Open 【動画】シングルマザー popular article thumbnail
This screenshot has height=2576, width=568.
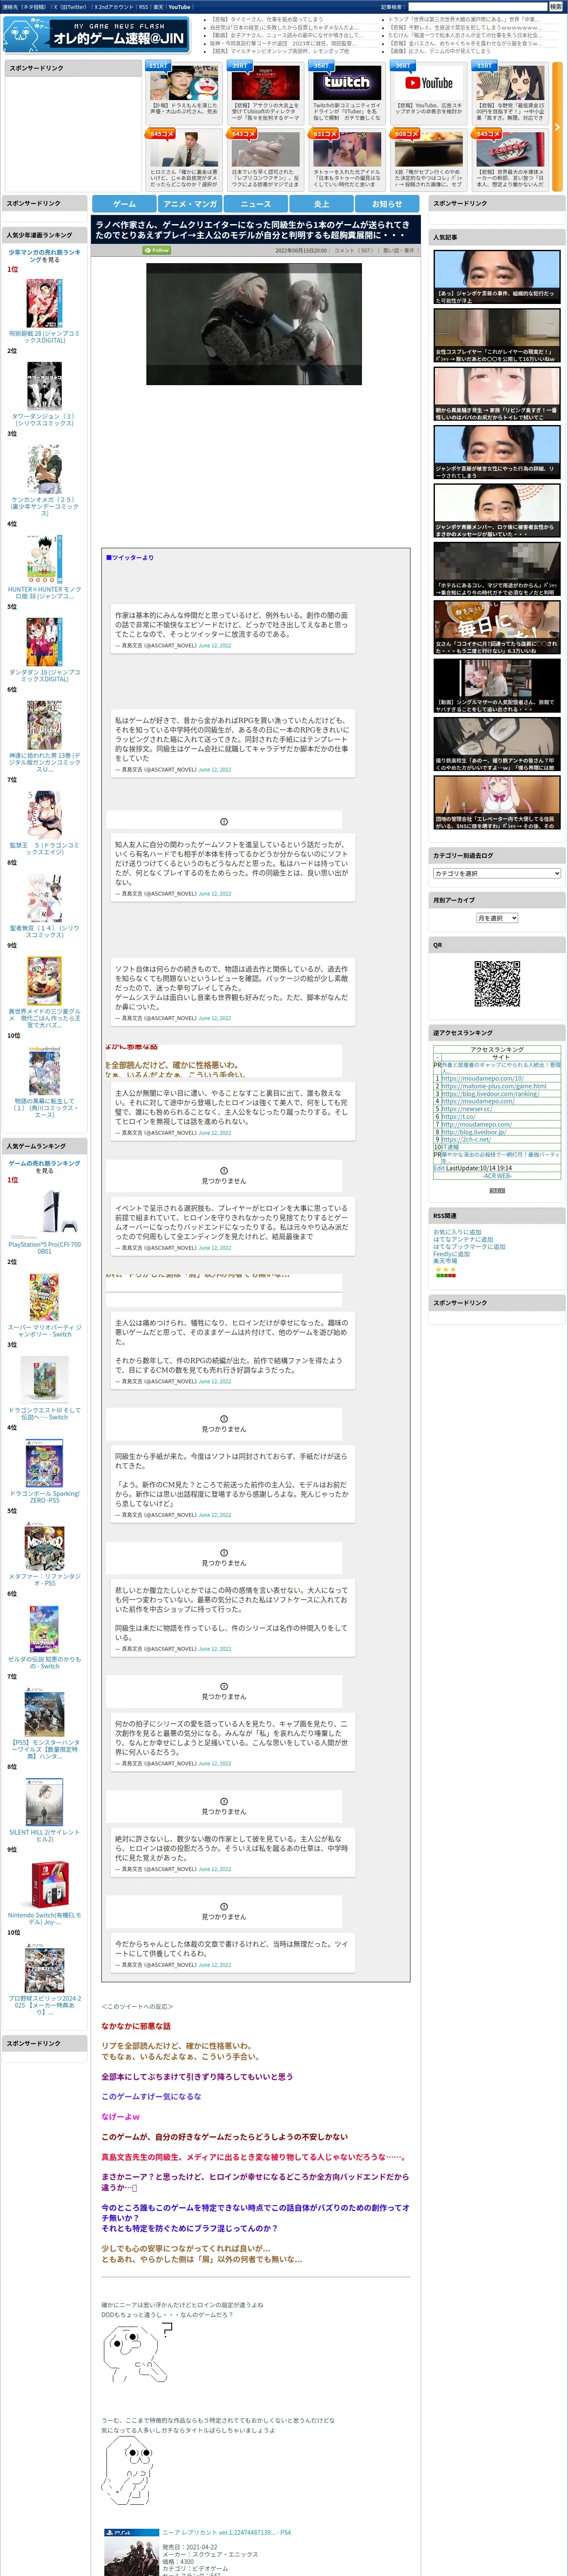[497, 686]
